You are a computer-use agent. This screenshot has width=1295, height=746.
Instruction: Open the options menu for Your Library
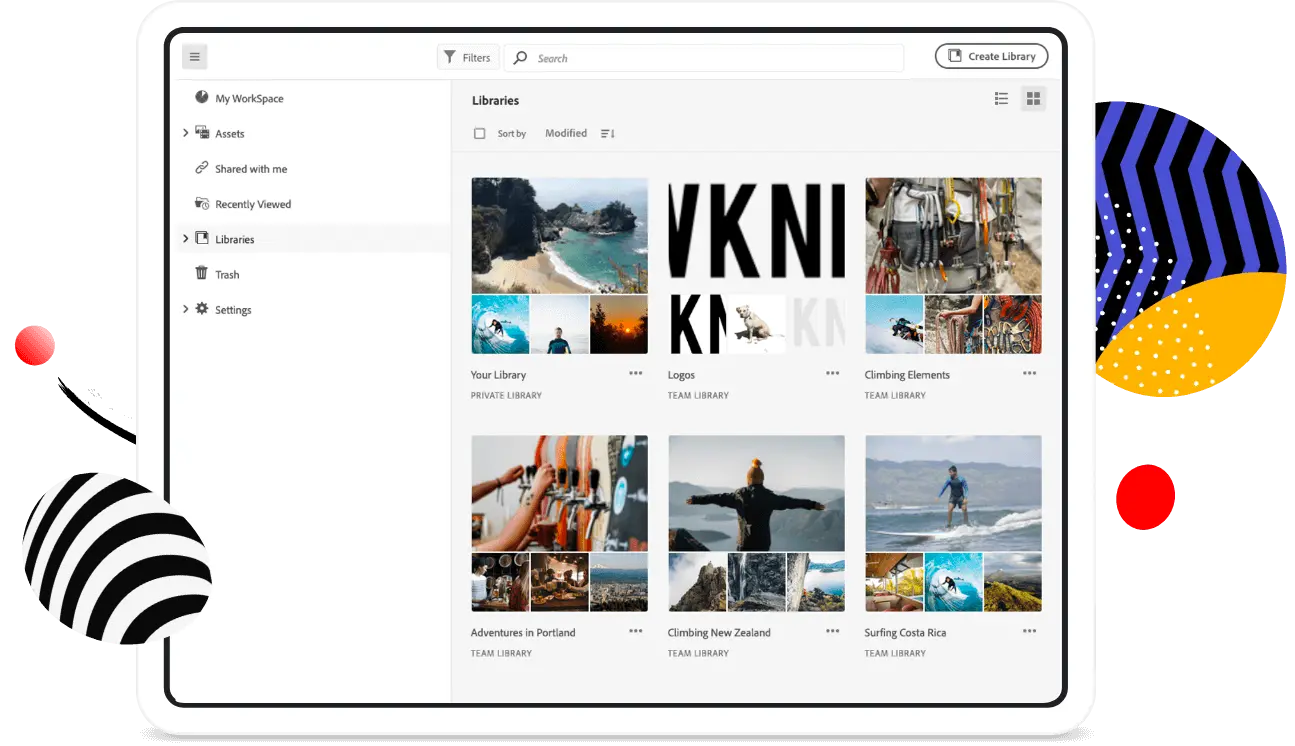click(635, 373)
